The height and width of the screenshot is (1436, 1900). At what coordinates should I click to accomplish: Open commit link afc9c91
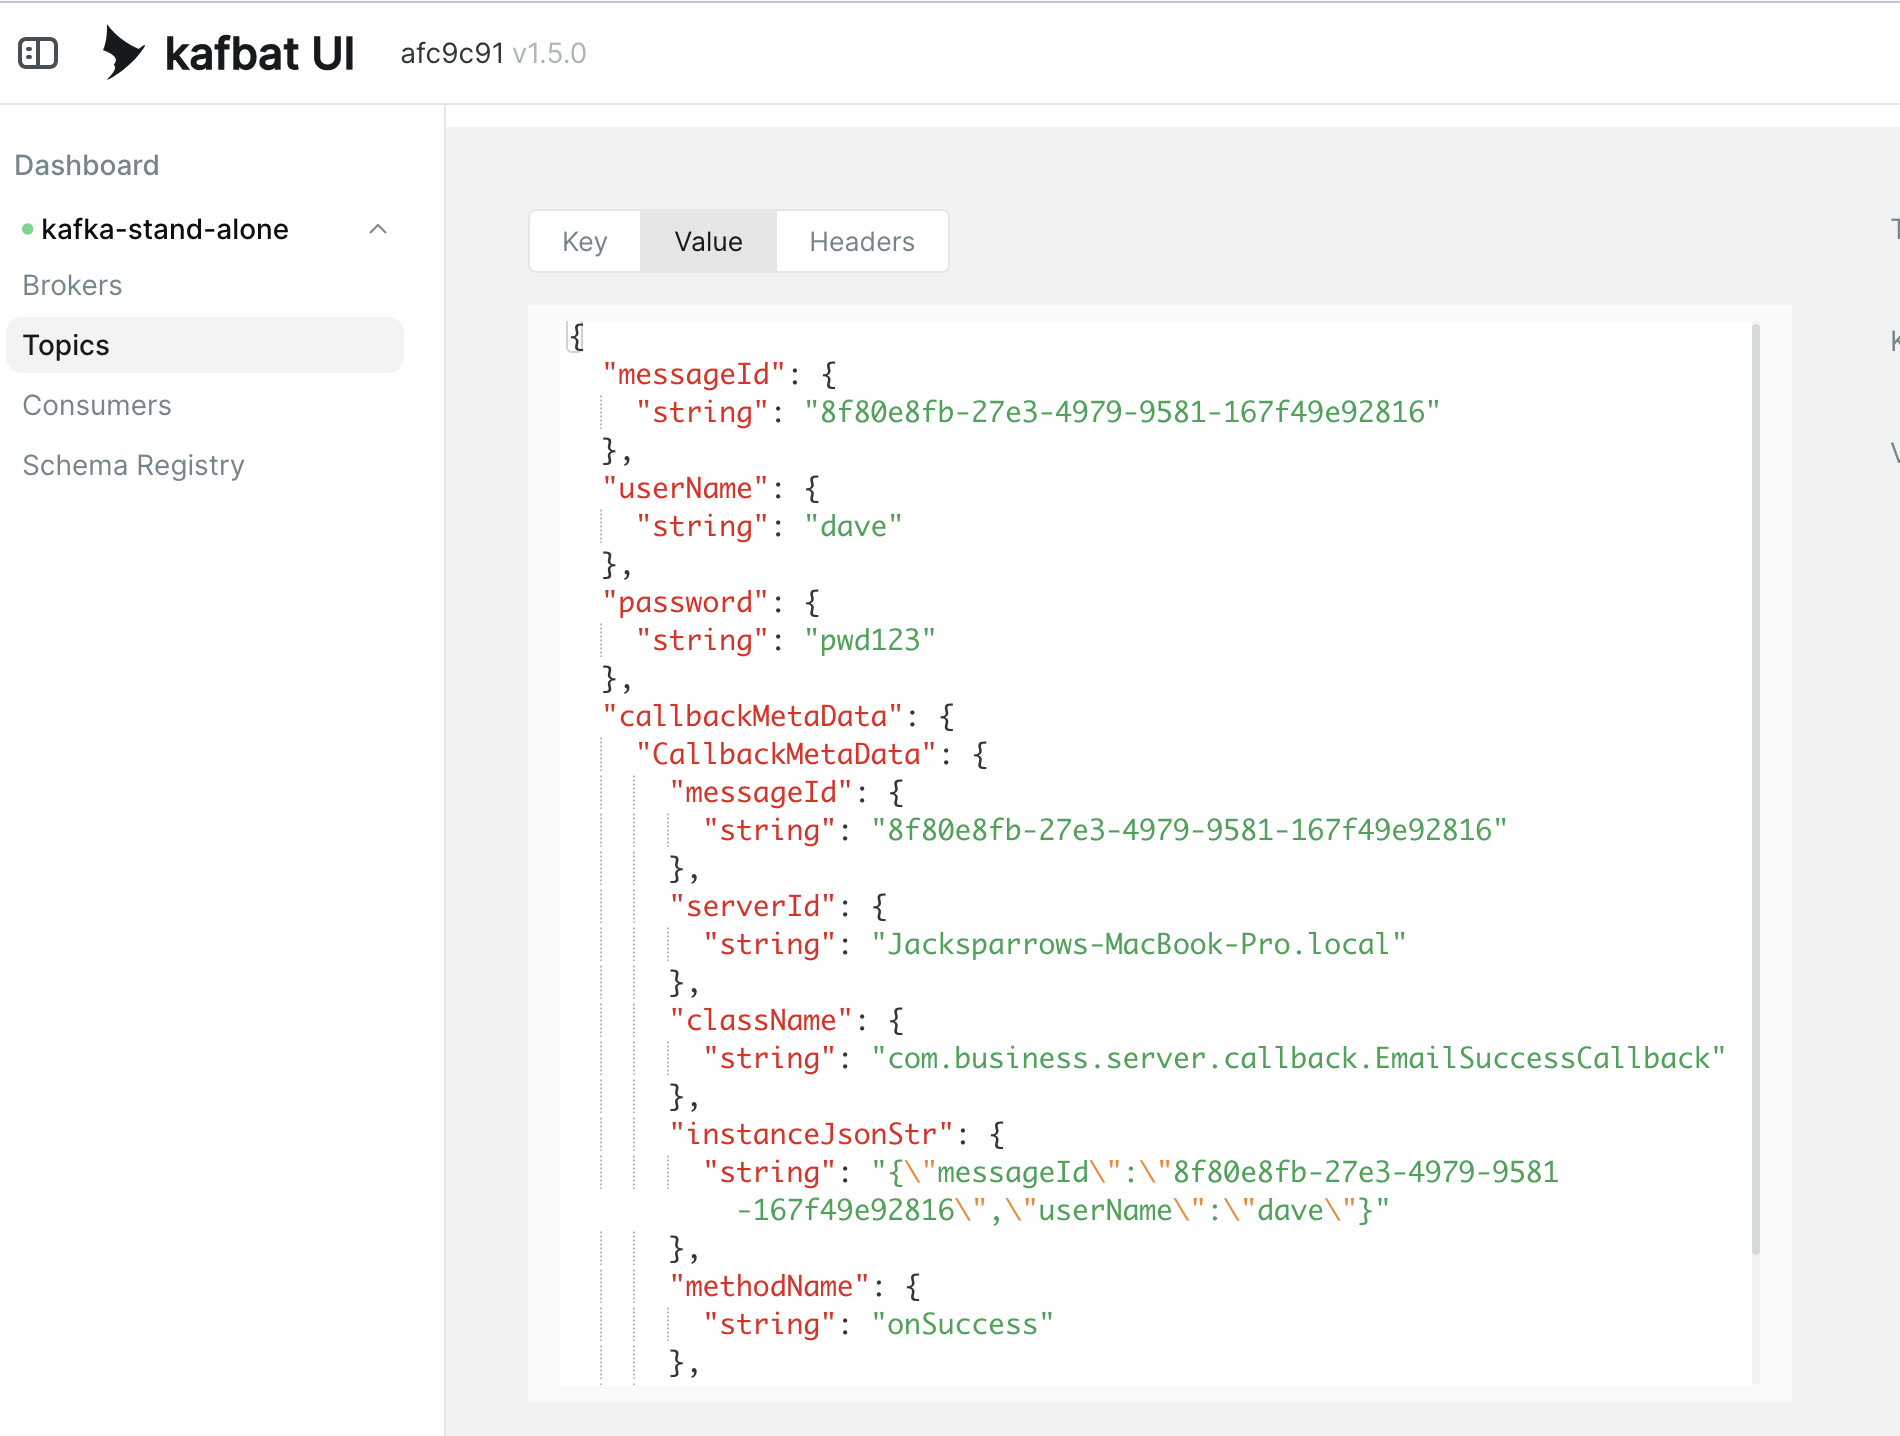point(452,53)
